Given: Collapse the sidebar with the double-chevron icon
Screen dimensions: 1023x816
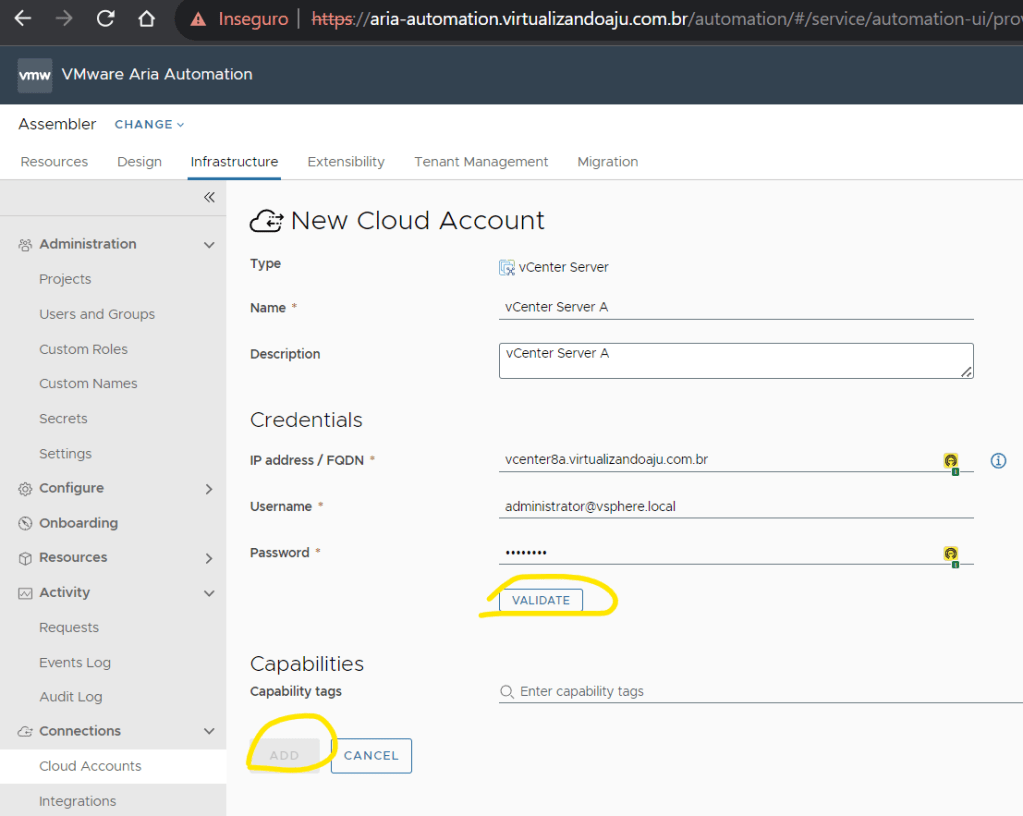Looking at the screenshot, I should (x=209, y=197).
